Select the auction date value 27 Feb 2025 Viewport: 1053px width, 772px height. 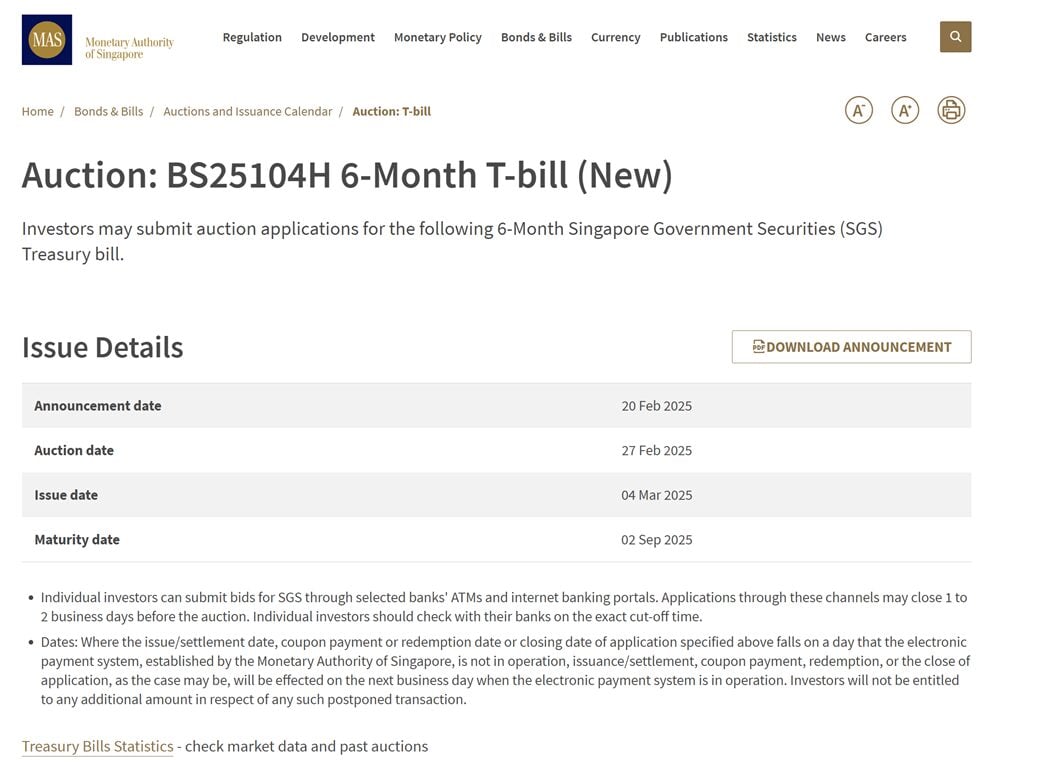point(657,450)
